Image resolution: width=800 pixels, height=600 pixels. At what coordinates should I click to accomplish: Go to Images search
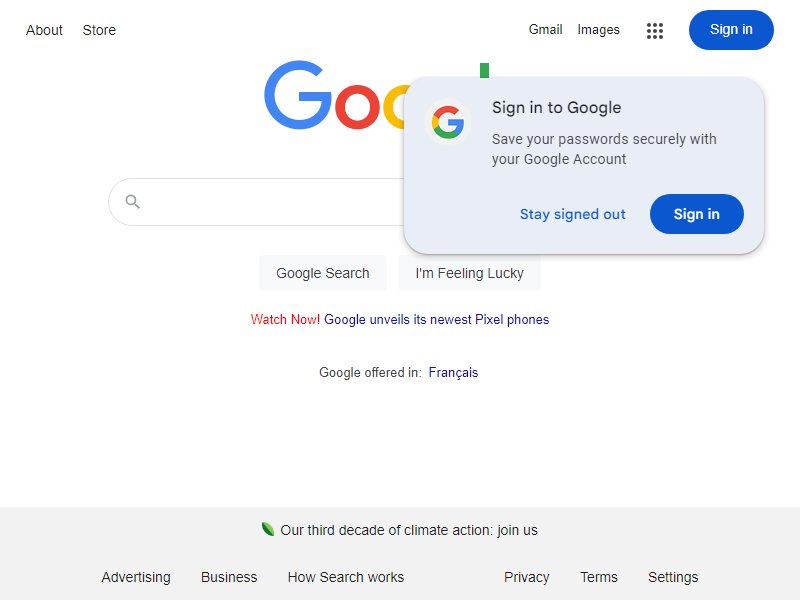tap(598, 30)
